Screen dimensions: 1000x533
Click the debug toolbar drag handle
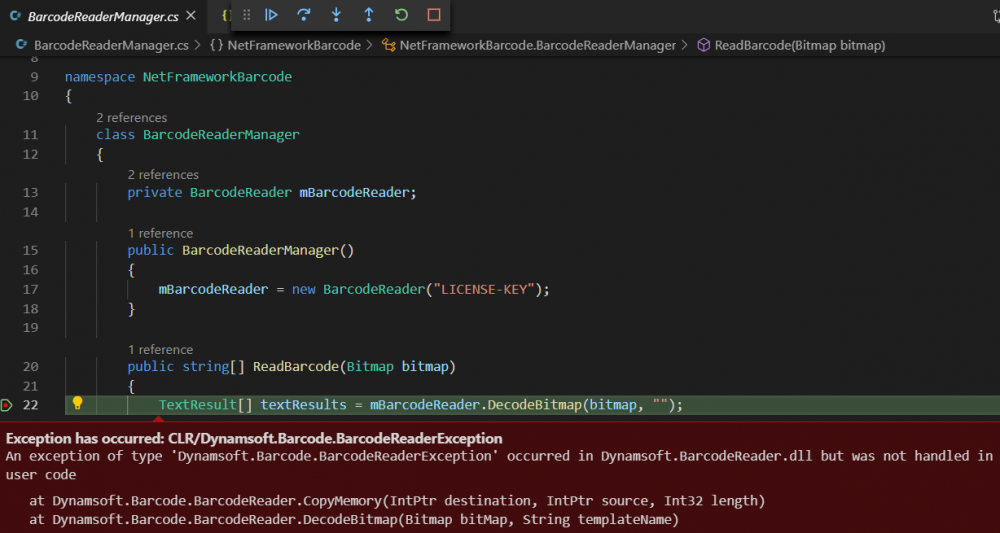click(x=247, y=15)
